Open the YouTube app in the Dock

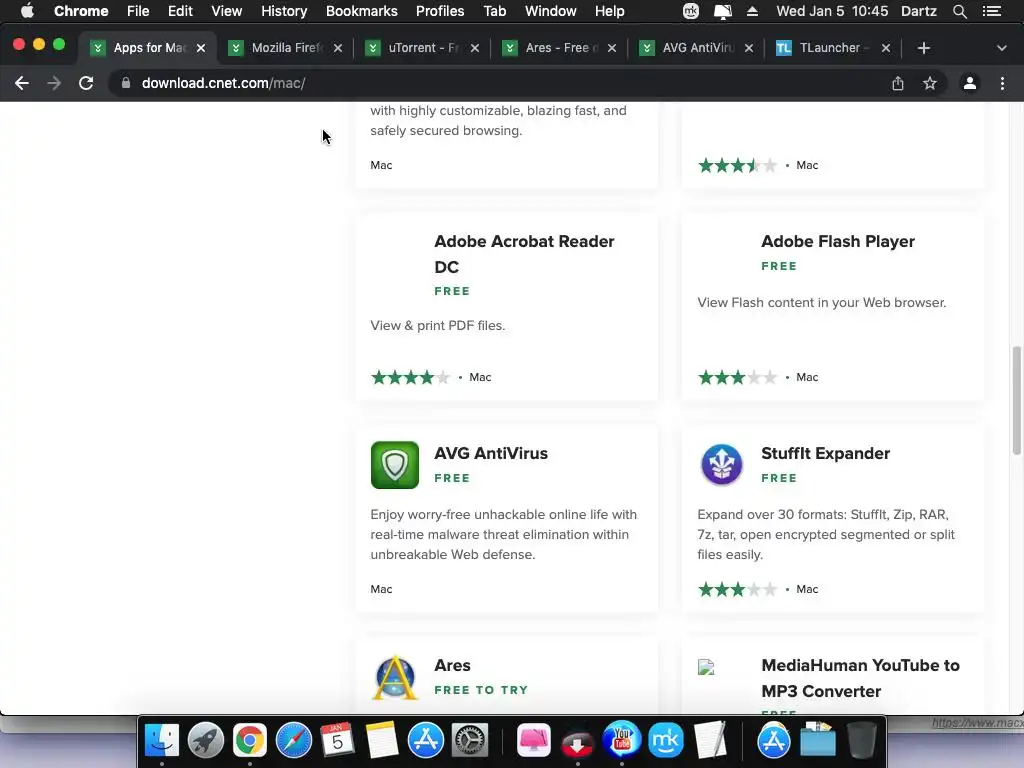point(622,739)
